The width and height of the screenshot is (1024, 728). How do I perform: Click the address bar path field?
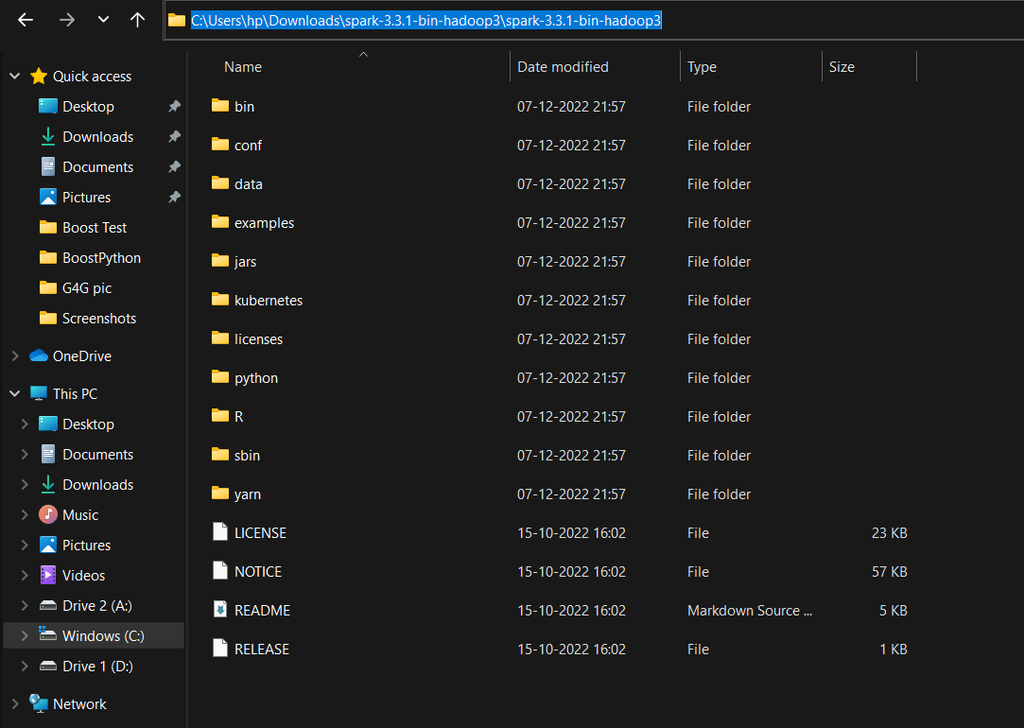(x=594, y=20)
